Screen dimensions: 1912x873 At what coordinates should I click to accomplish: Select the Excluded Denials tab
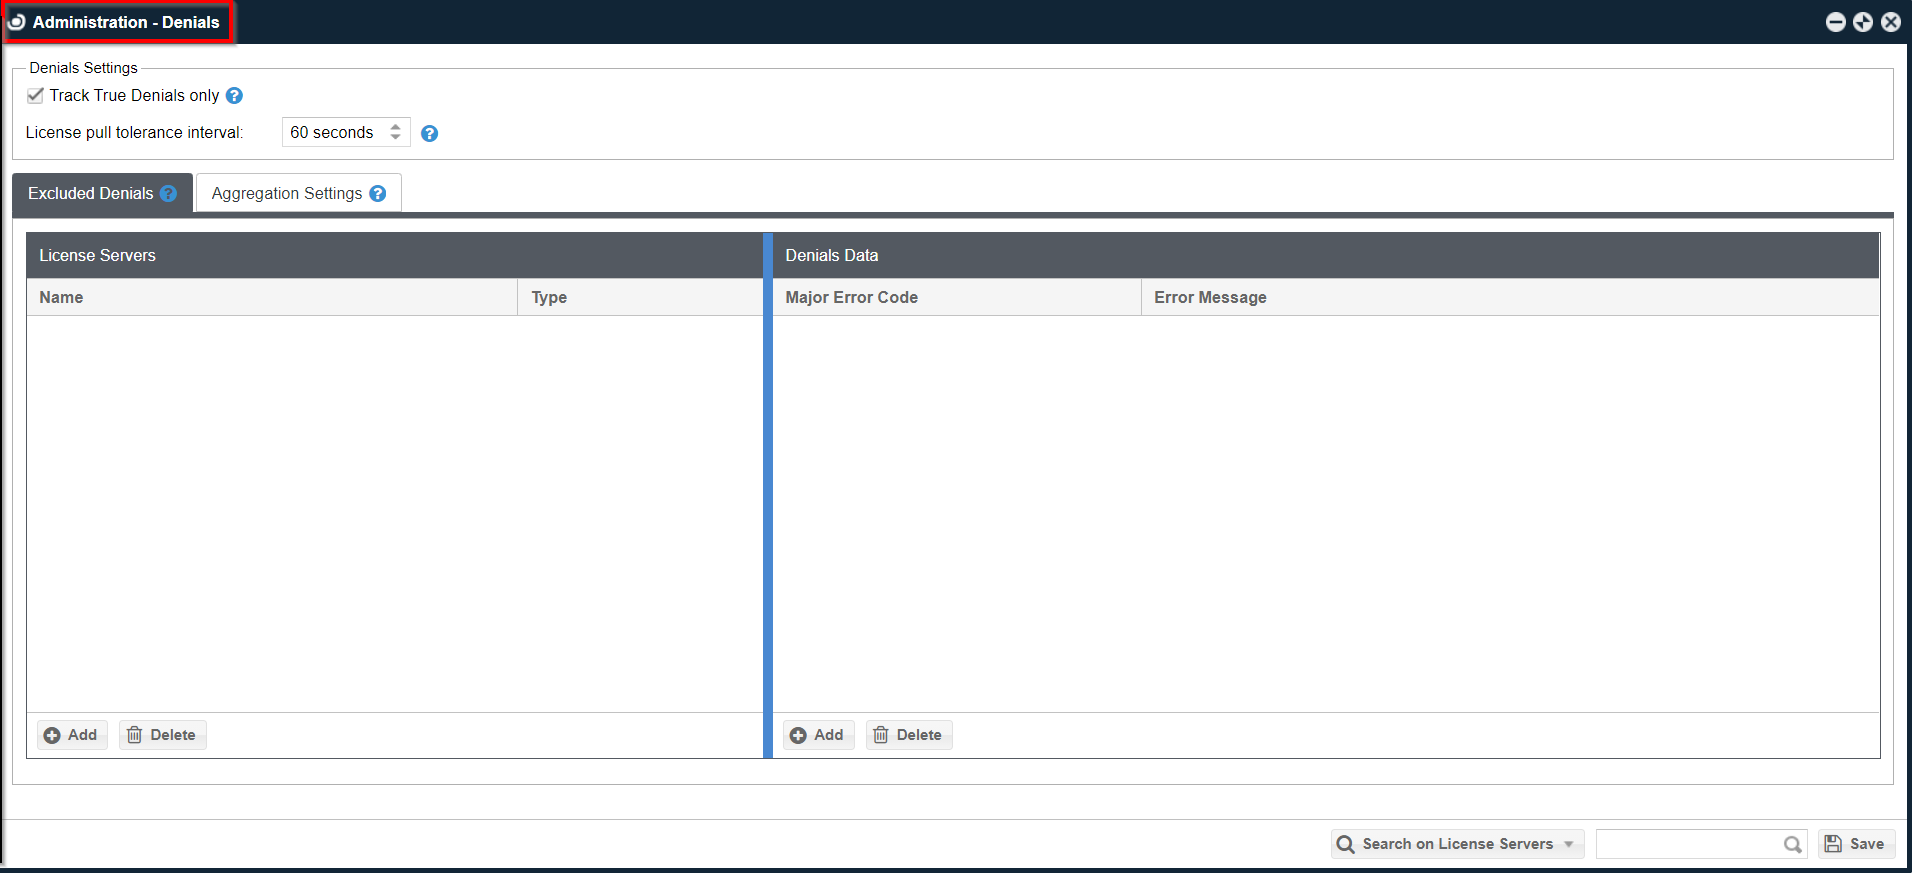click(x=90, y=193)
